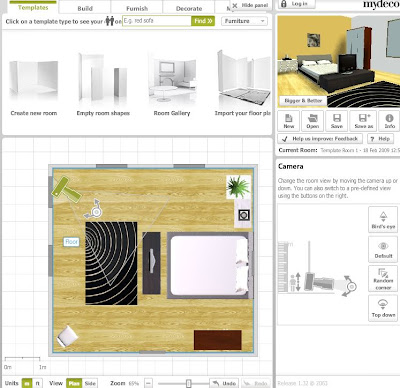
Task: Switch the camera to Bird's eye view
Action: 383,219
